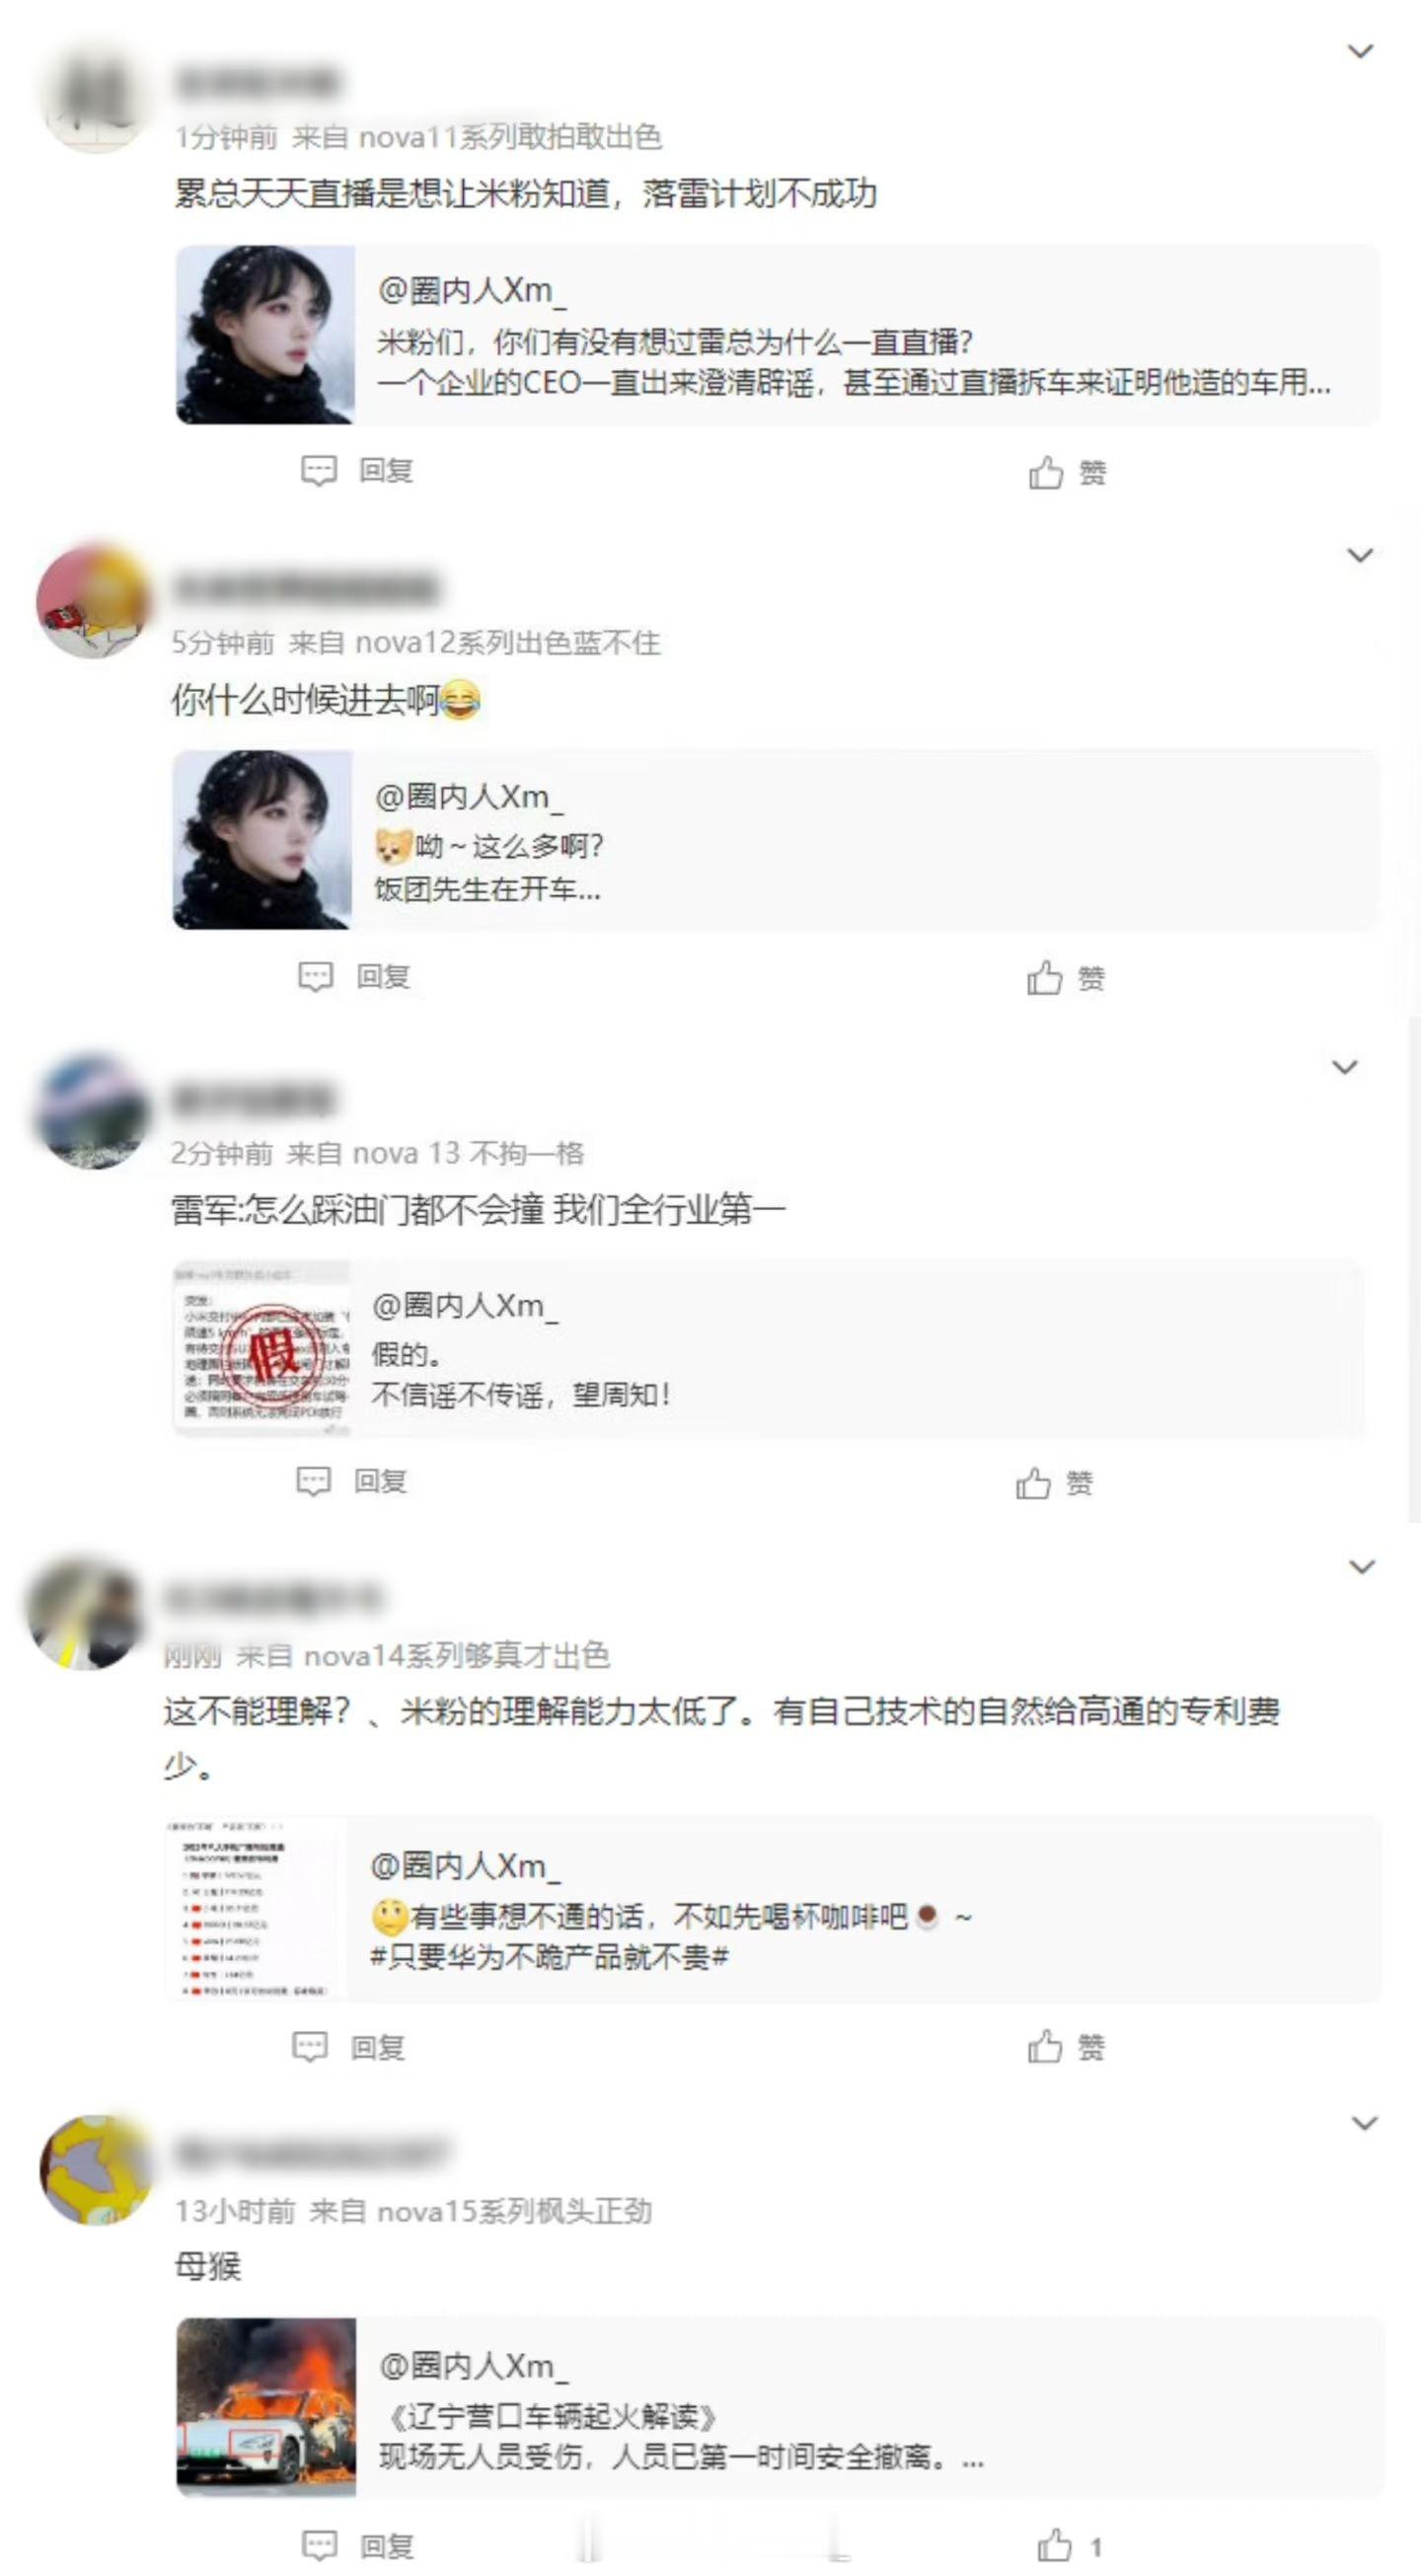Open chevron menu on nova 13 comment
This screenshot has height=2576, width=1421.
pos(1345,1067)
